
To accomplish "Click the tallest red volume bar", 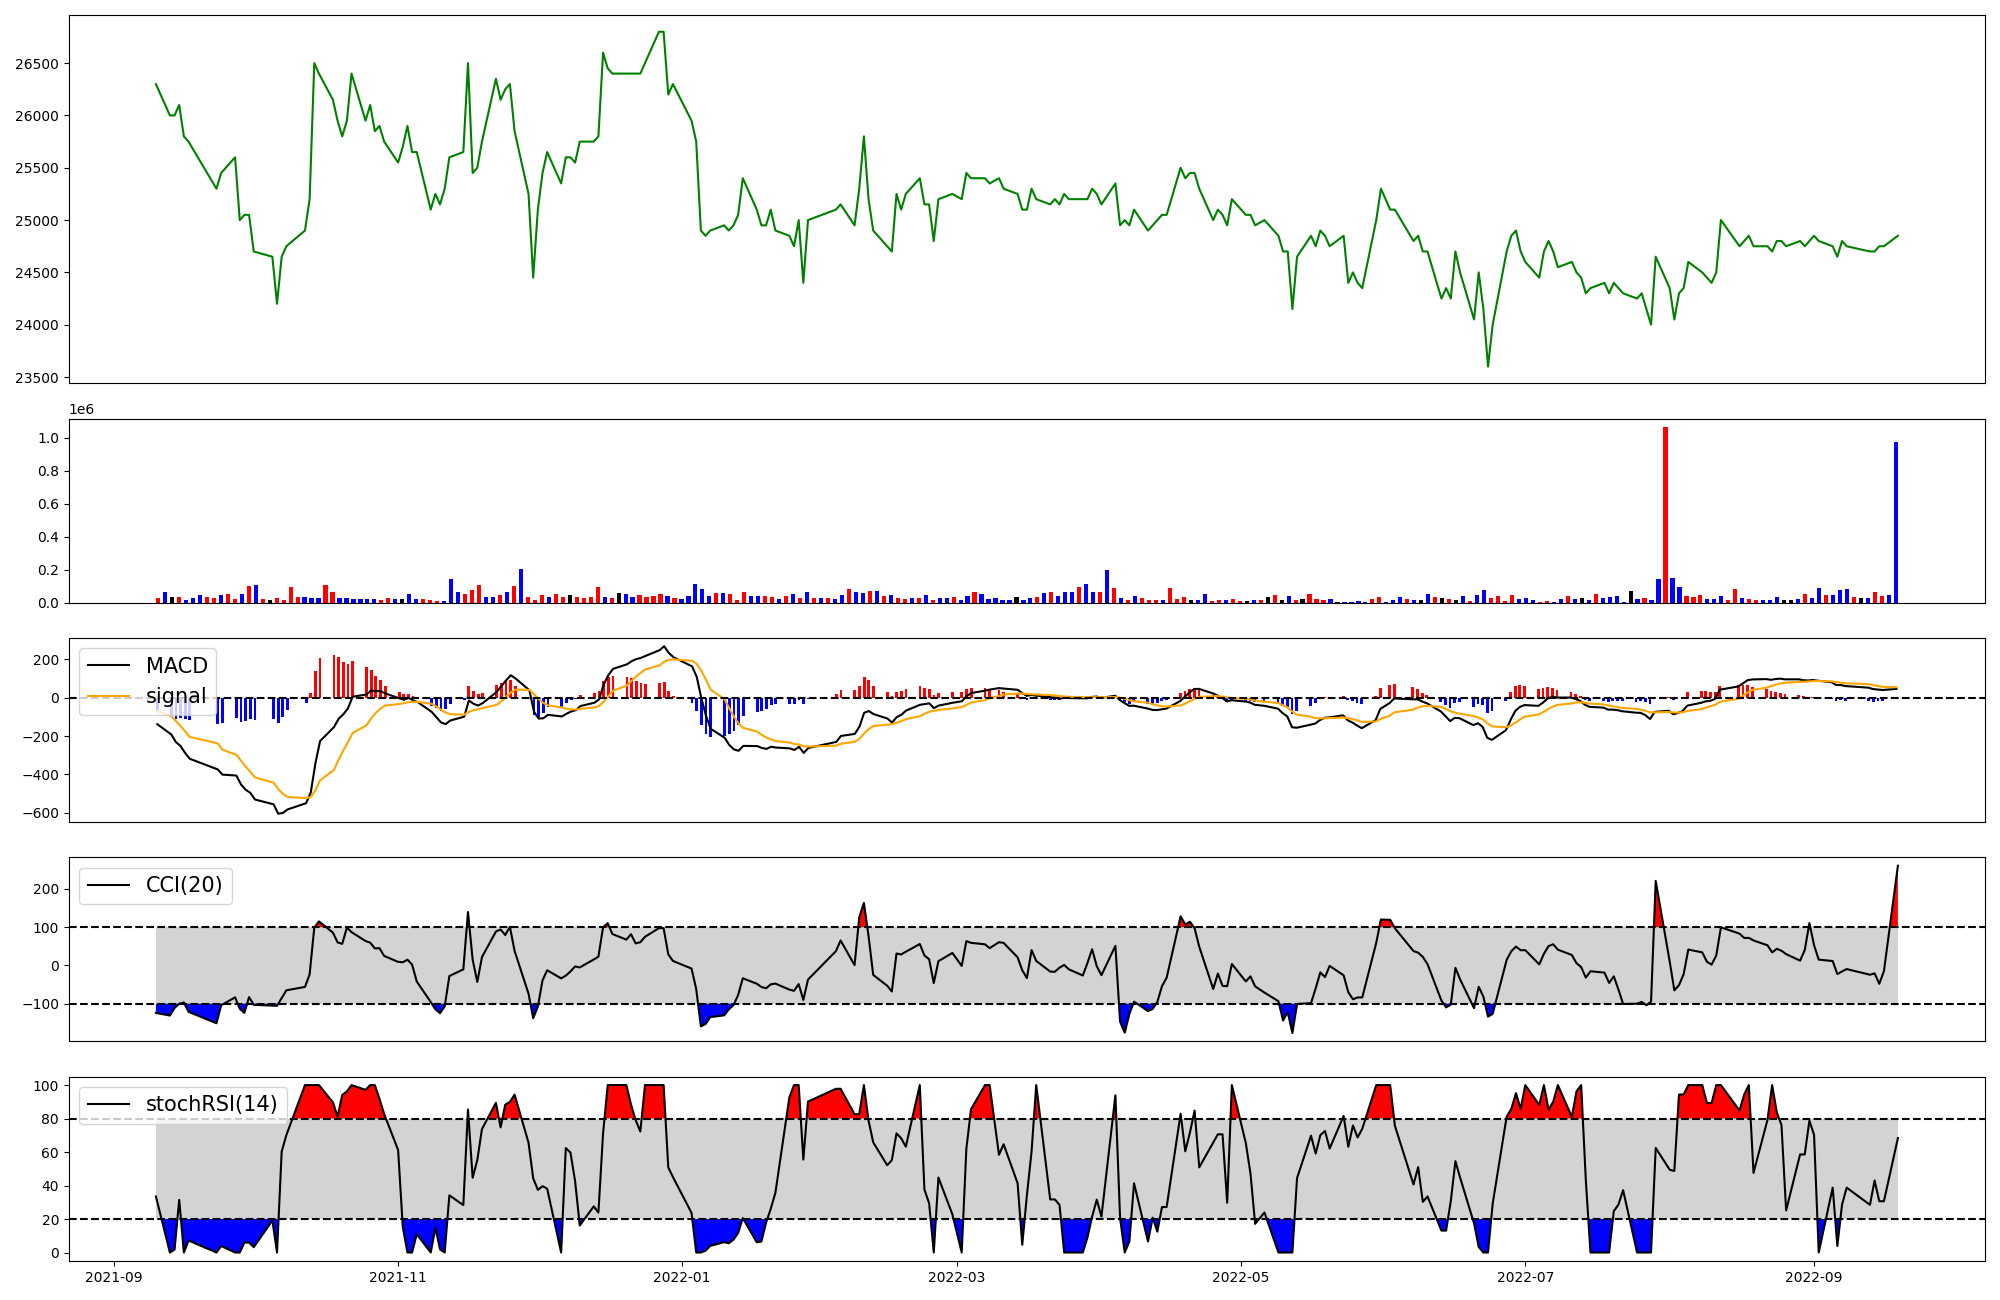I will 1665,515.
